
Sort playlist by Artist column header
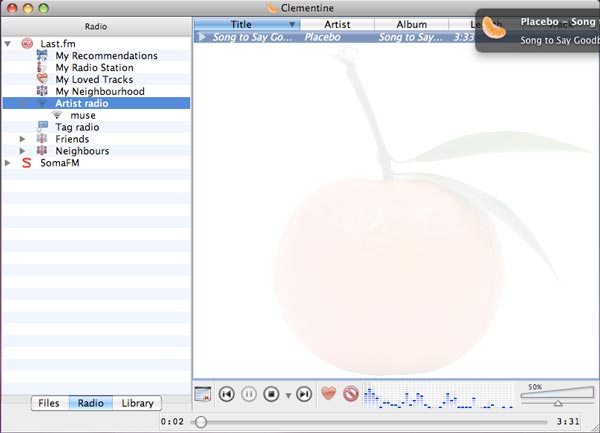[x=337, y=24]
